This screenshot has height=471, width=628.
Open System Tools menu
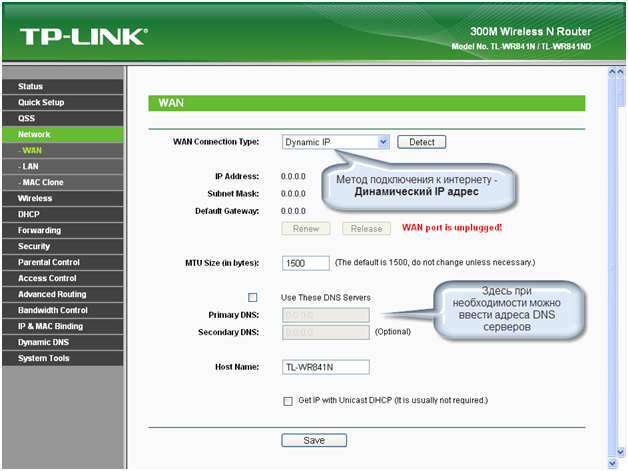(62, 359)
